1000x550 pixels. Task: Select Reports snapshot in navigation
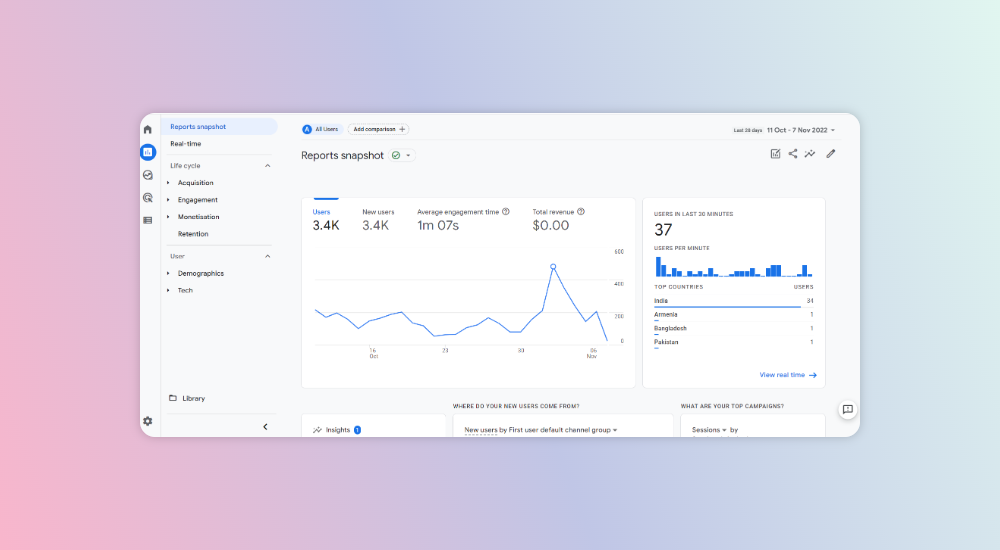pos(219,126)
